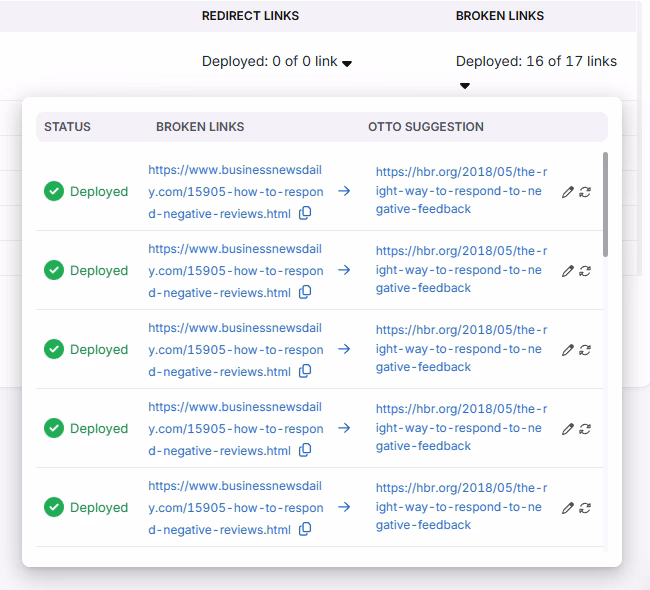Screen dimensions: 650x590
Task: Copy the broken link URL in the fifth row
Action: [305, 529]
